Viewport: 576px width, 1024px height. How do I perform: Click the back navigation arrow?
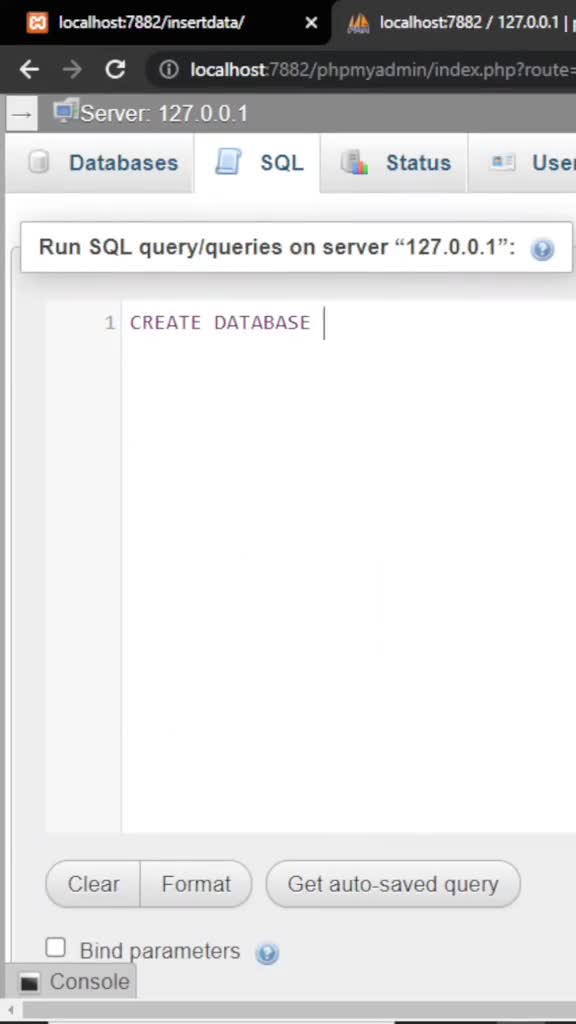[29, 69]
